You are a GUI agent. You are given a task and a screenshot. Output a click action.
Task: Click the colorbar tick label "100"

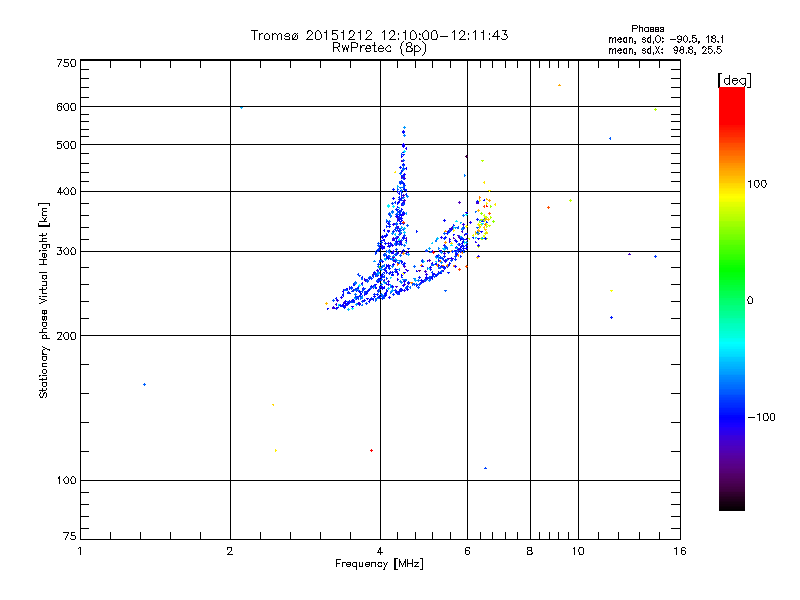757,184
